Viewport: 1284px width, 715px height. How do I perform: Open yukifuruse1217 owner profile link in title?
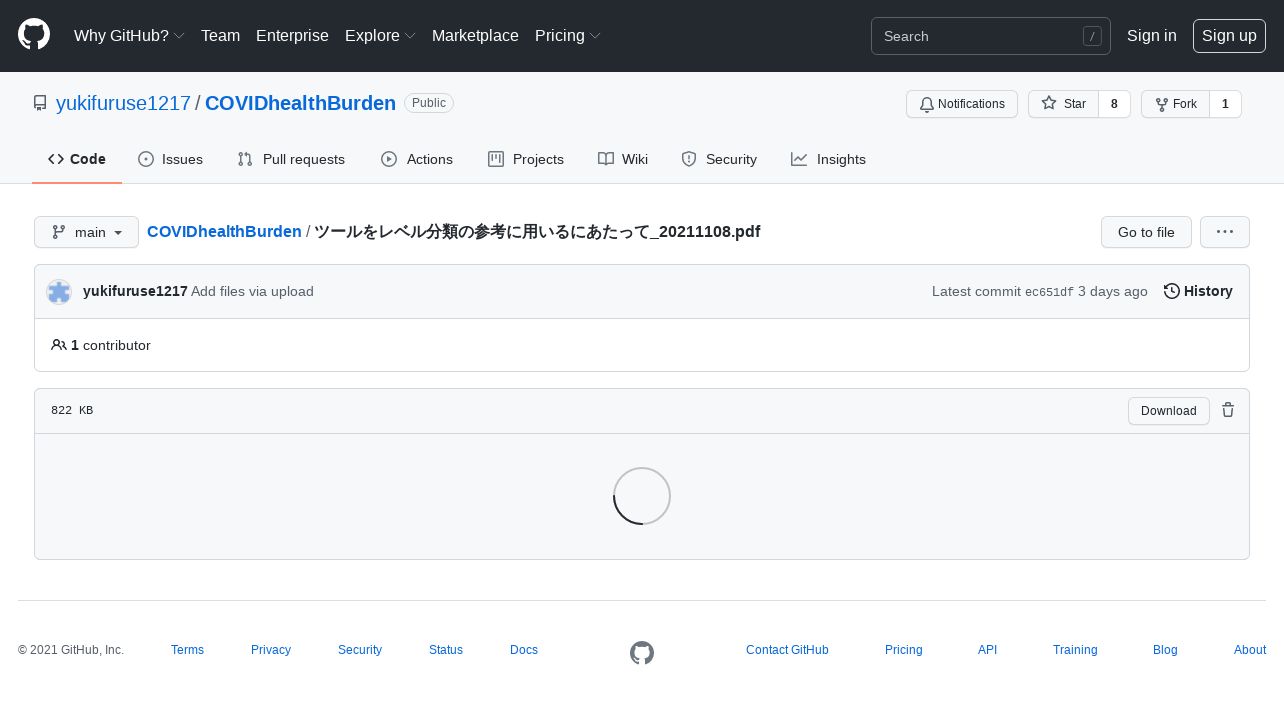coord(123,103)
